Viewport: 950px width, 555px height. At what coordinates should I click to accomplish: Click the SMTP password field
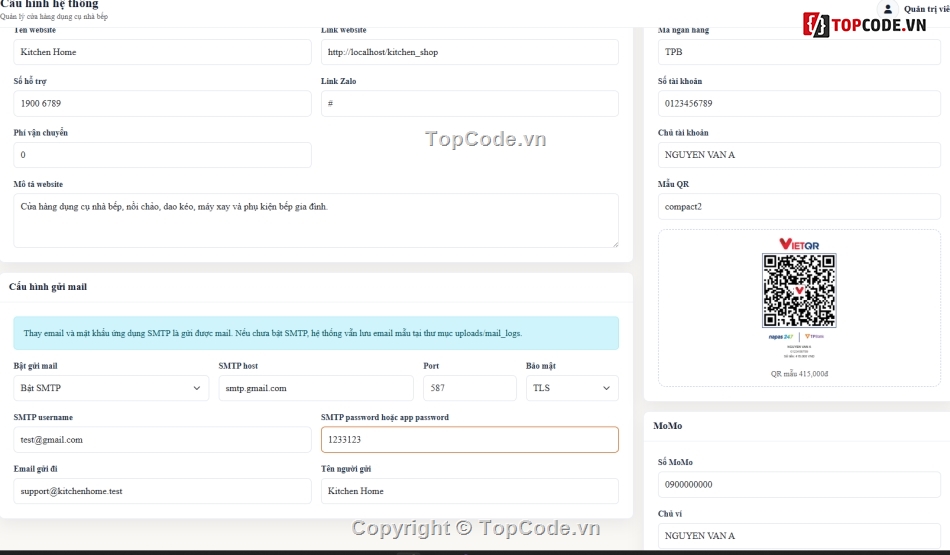click(x=470, y=440)
